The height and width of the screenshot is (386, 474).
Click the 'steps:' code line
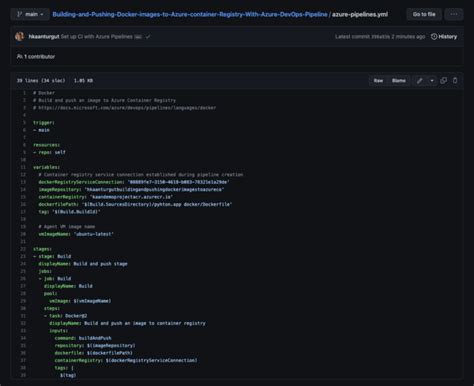[52, 308]
